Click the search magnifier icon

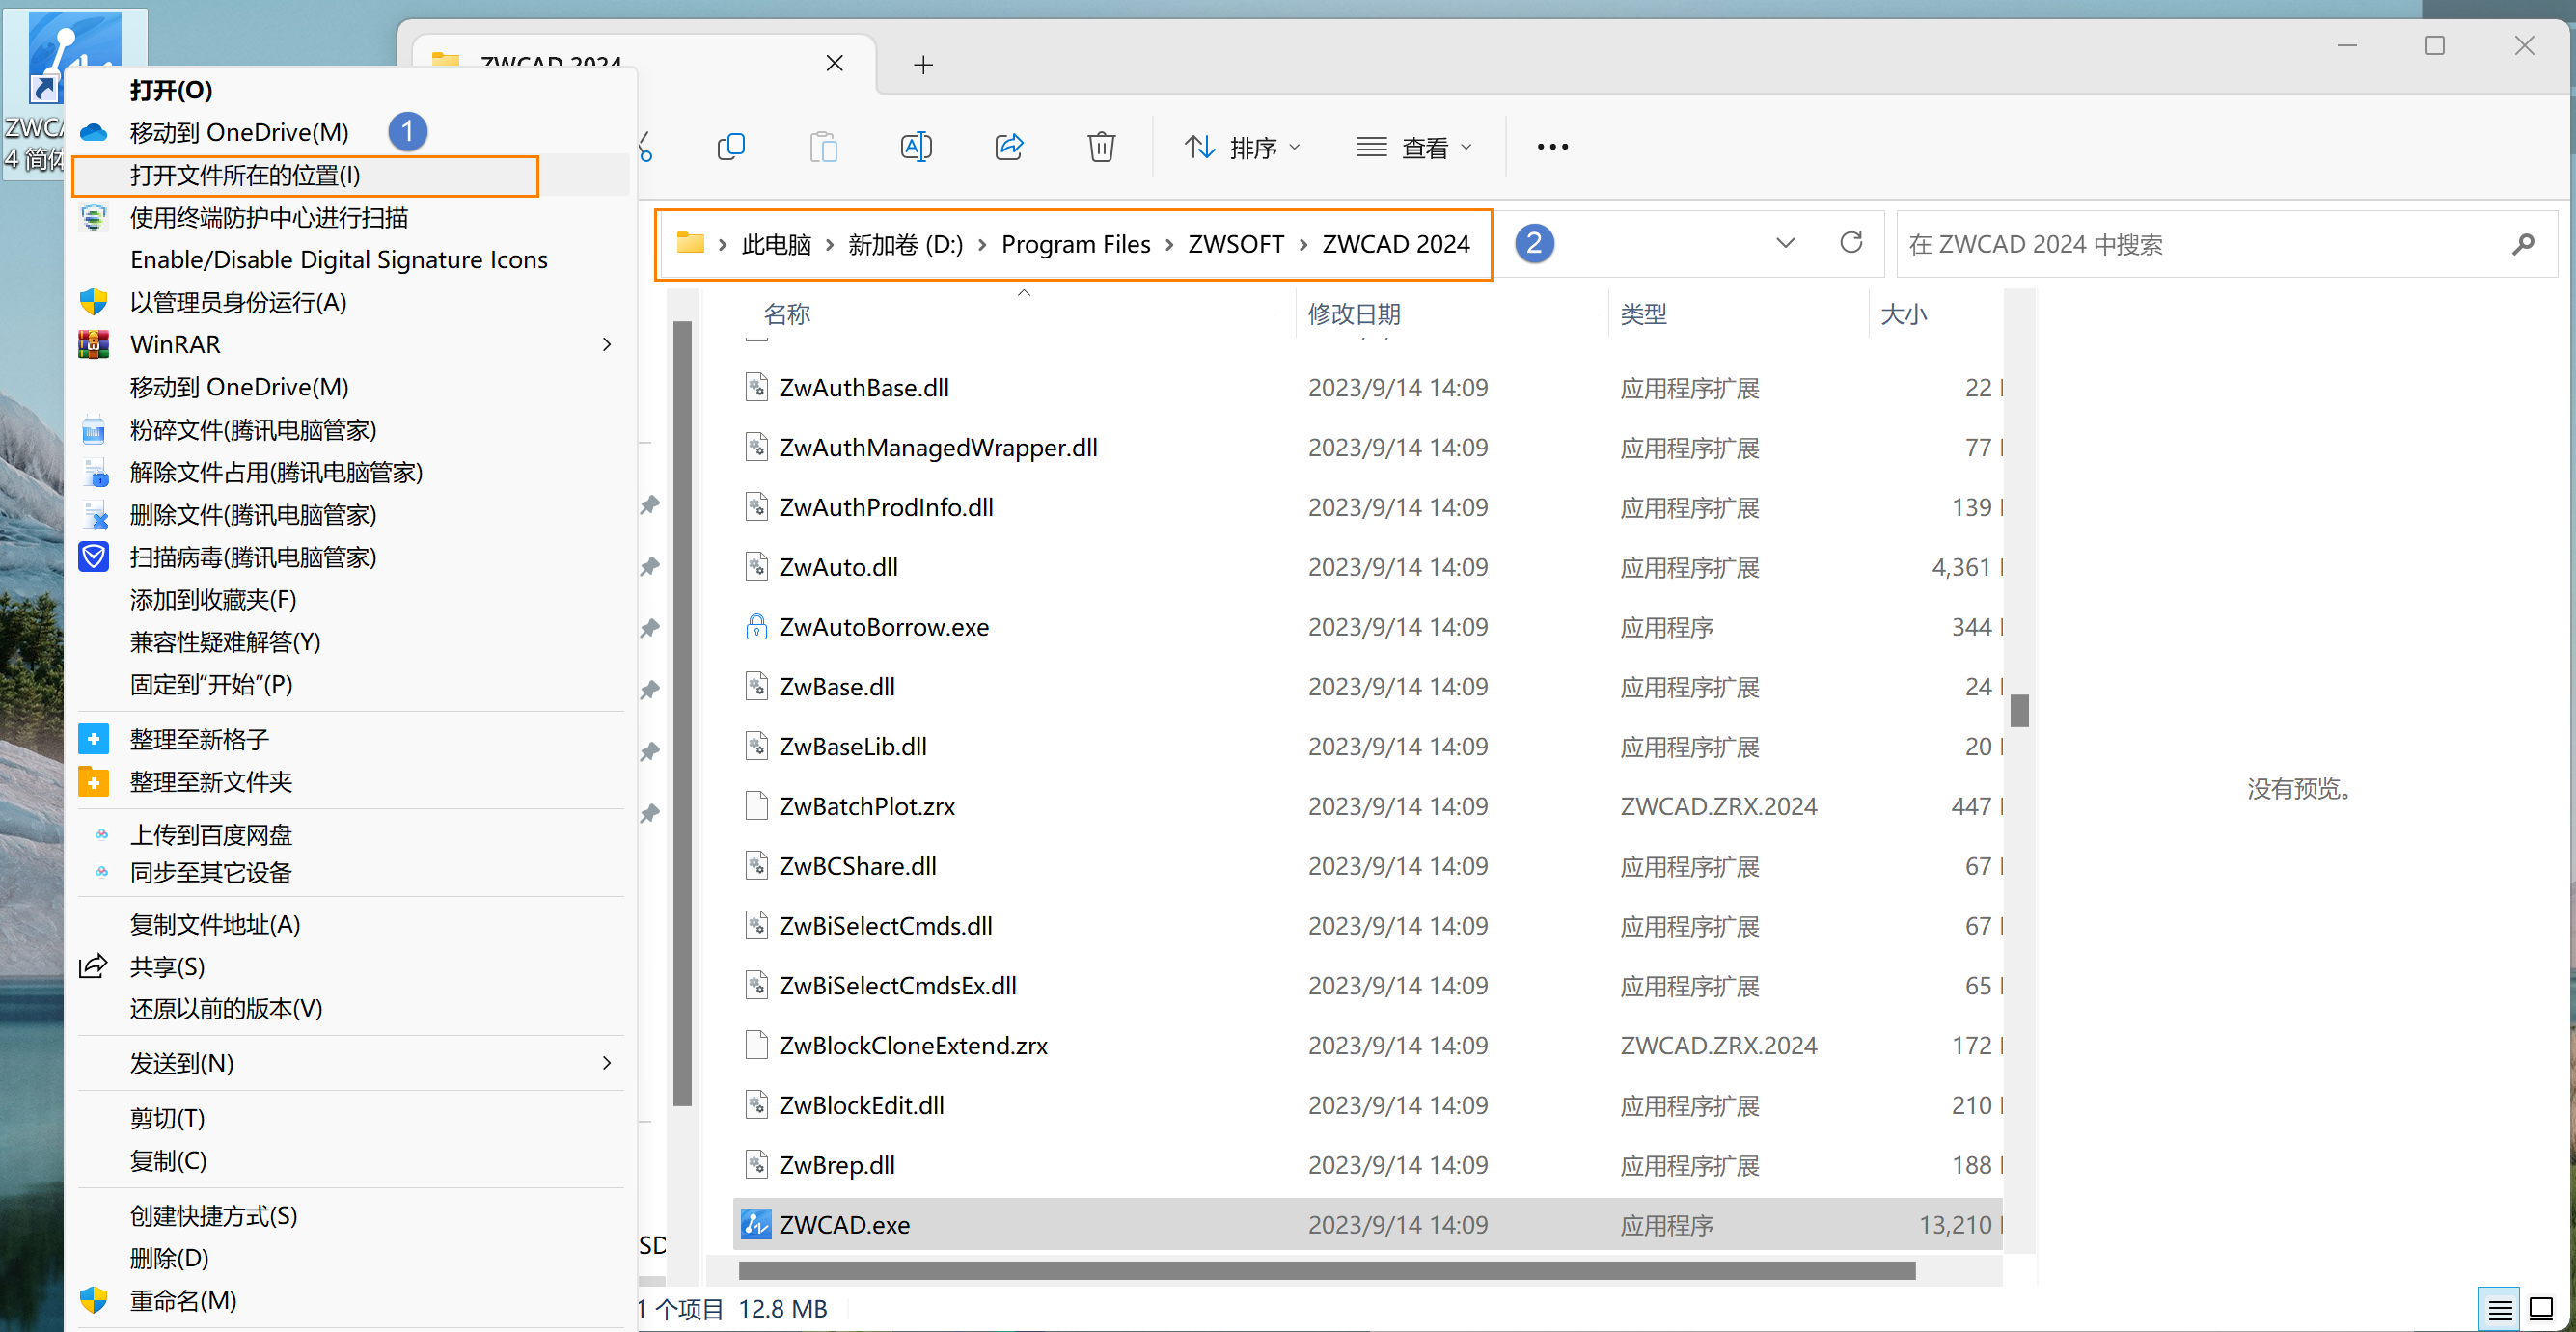pyautogui.click(x=2523, y=244)
